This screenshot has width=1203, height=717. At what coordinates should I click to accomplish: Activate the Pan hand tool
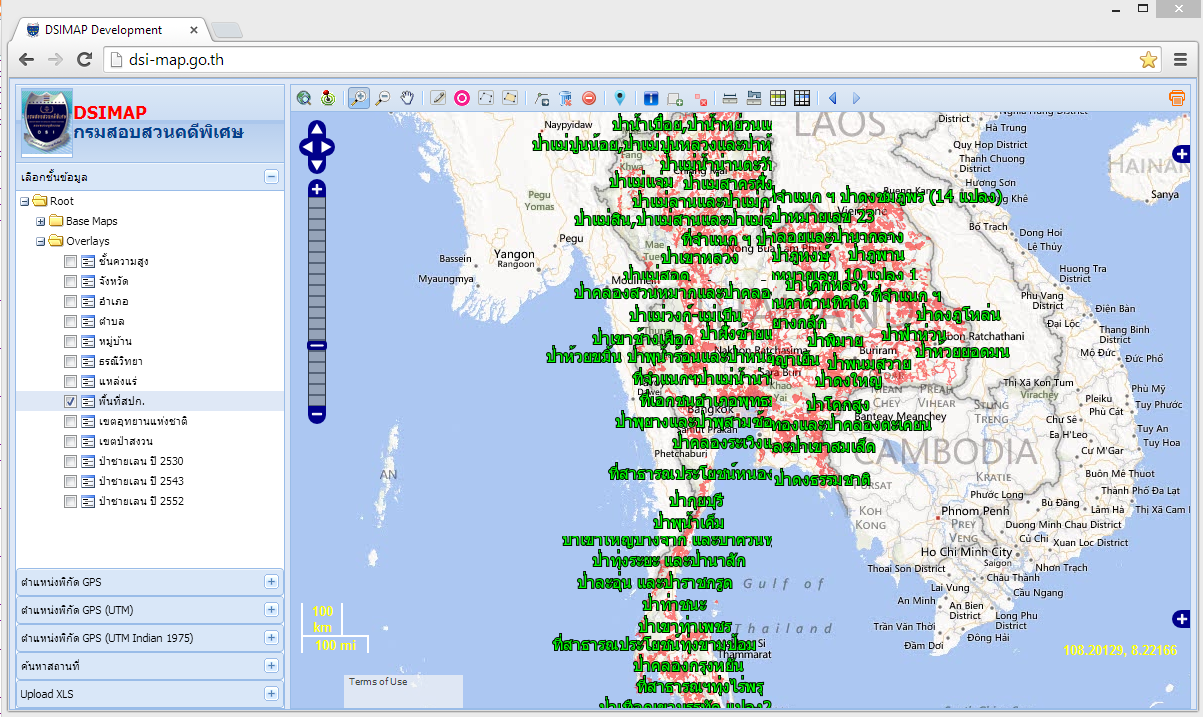pyautogui.click(x=406, y=98)
